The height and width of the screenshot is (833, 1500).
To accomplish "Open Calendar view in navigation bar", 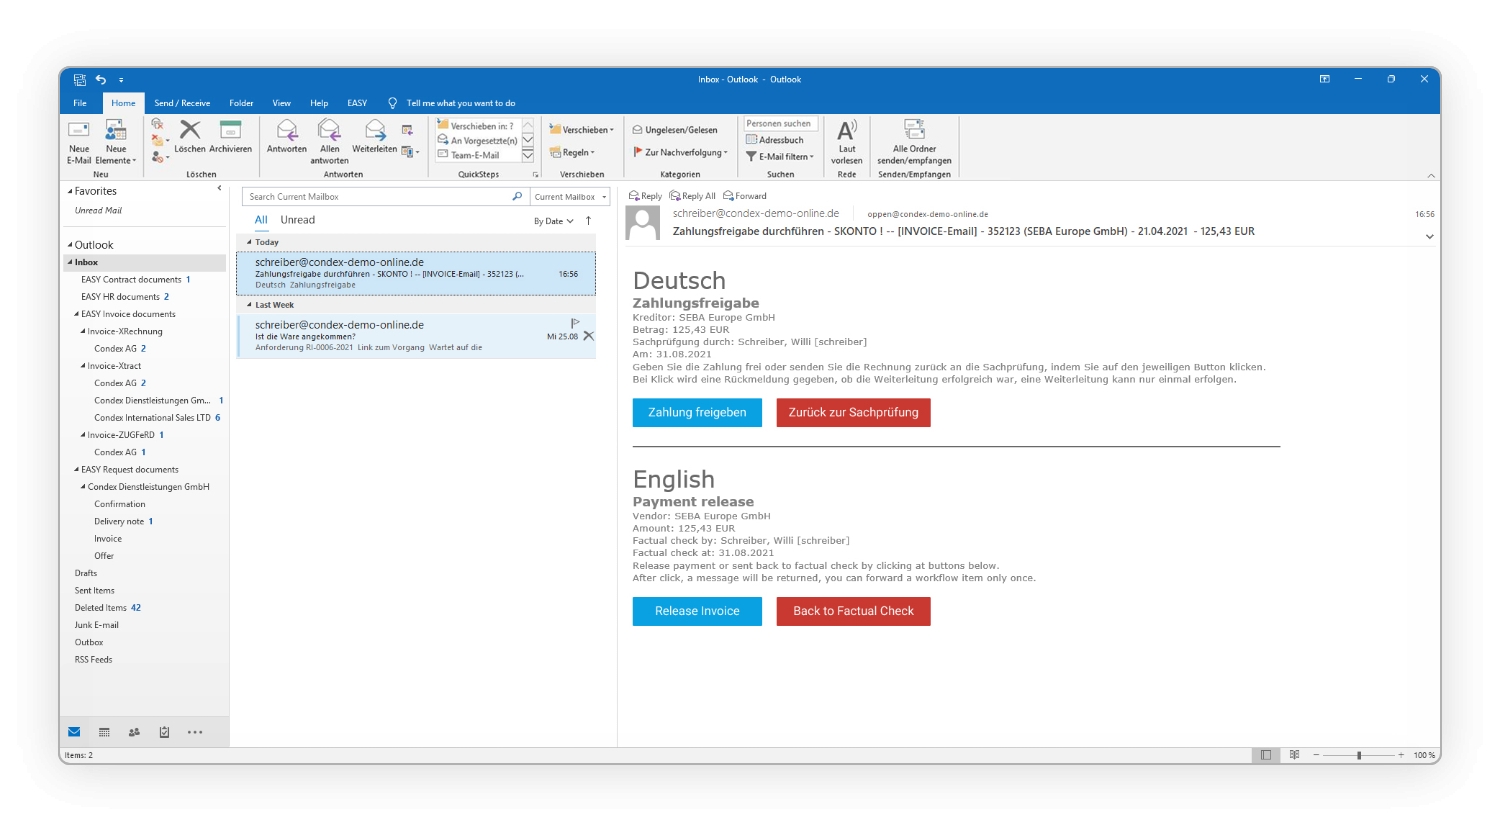I will pyautogui.click(x=104, y=732).
